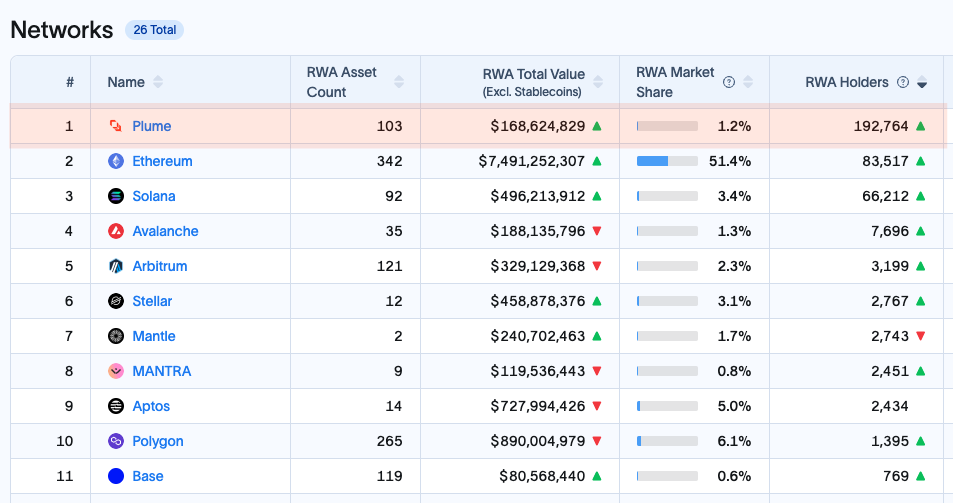This screenshot has height=503, width=953.
Task: Open the Stellar network link
Action: (x=152, y=301)
